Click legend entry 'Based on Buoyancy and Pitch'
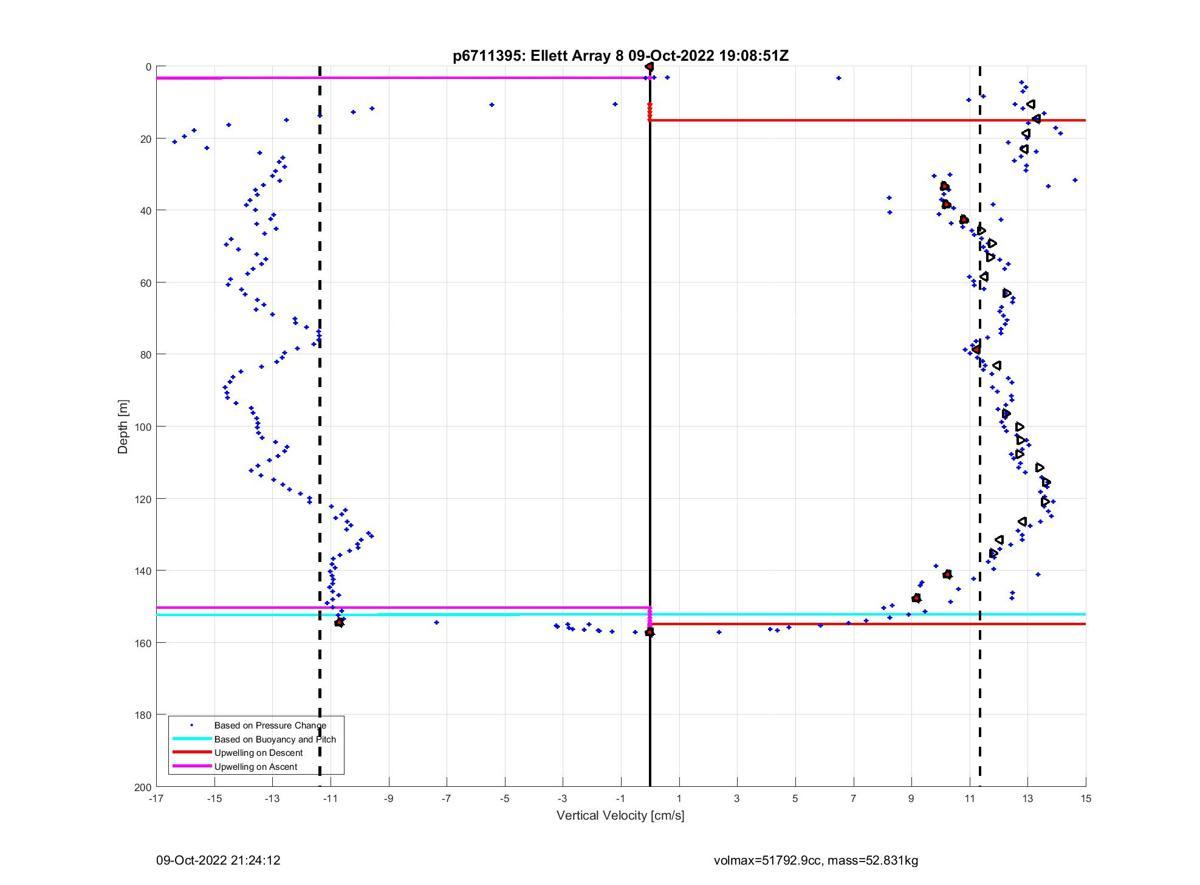Viewport: 1200px width, 885px height. tap(275, 739)
